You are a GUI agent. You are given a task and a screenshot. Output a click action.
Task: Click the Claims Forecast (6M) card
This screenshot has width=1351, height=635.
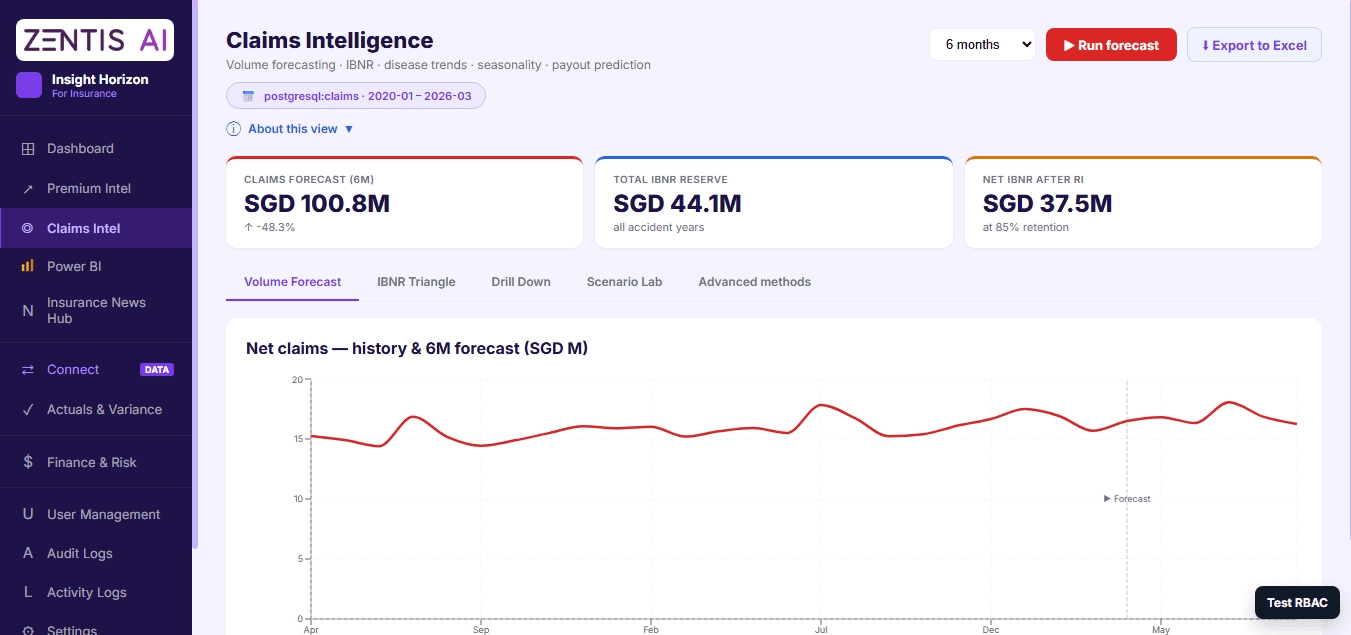point(404,202)
